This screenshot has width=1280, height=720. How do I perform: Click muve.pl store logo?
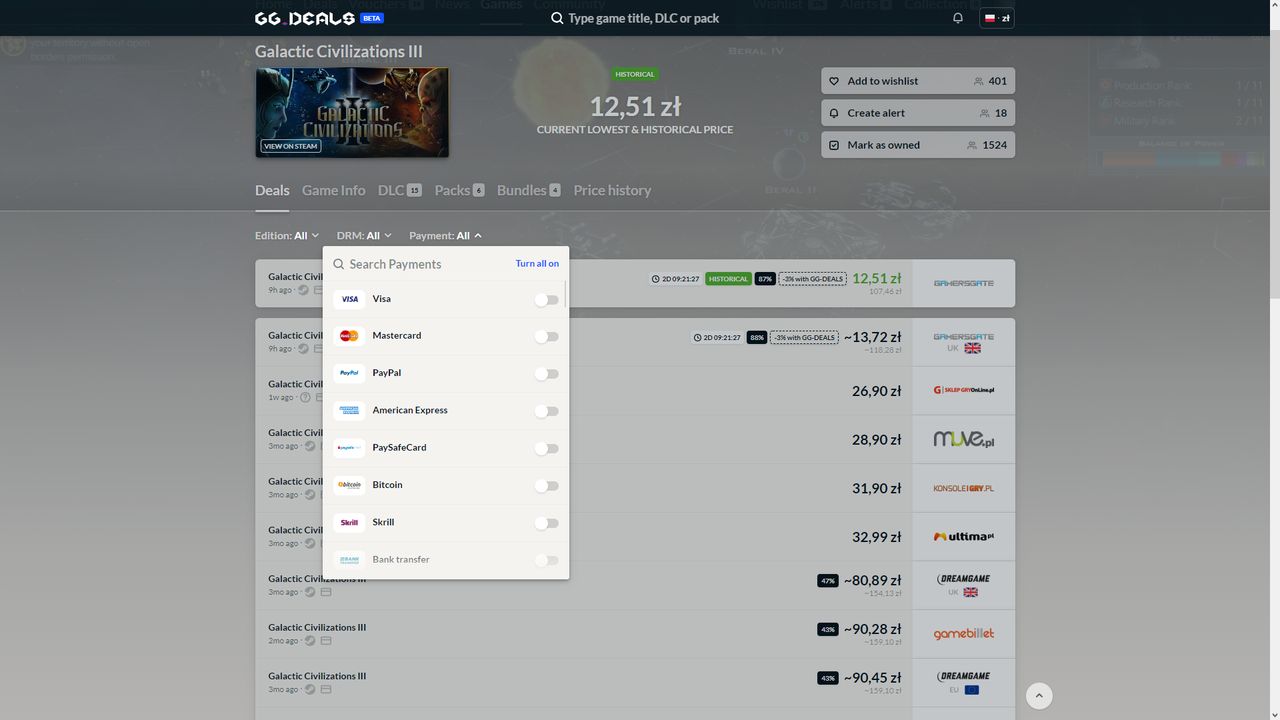coord(963,439)
